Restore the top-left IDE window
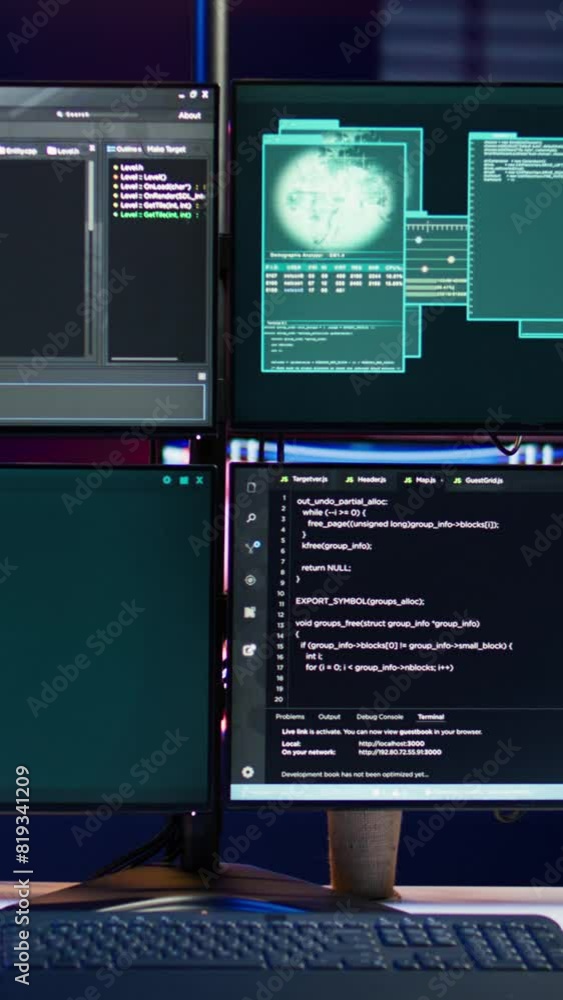 click(x=193, y=94)
